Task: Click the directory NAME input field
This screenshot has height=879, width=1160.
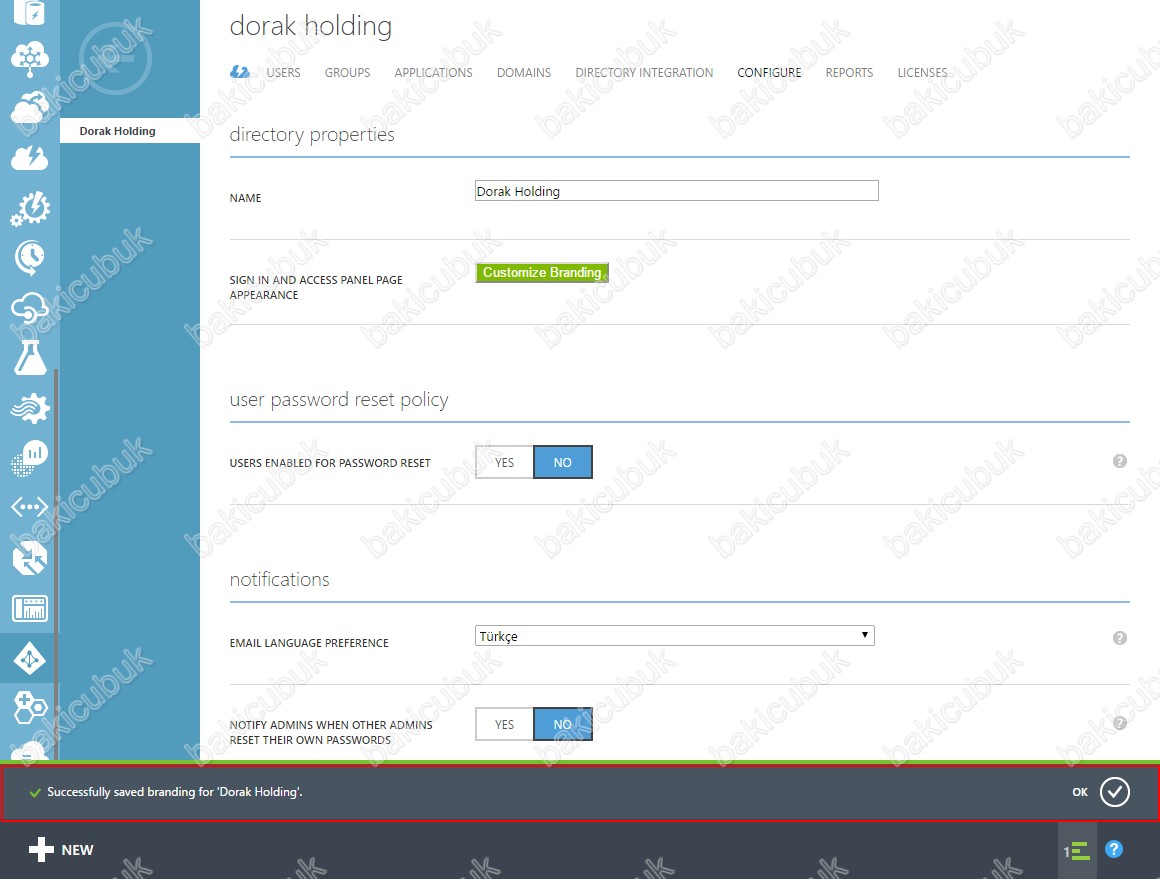Action: 676,191
